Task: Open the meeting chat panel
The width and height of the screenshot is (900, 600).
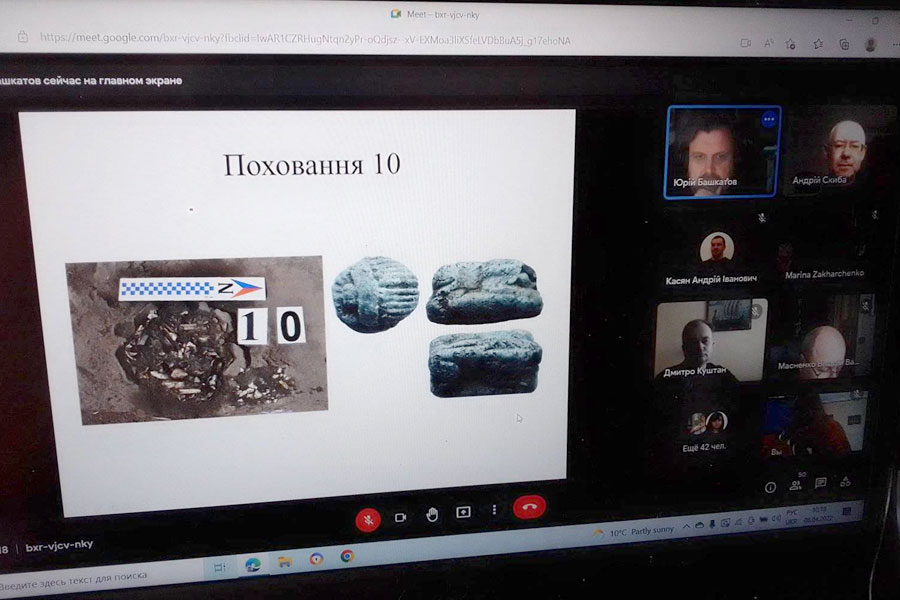Action: click(x=821, y=483)
